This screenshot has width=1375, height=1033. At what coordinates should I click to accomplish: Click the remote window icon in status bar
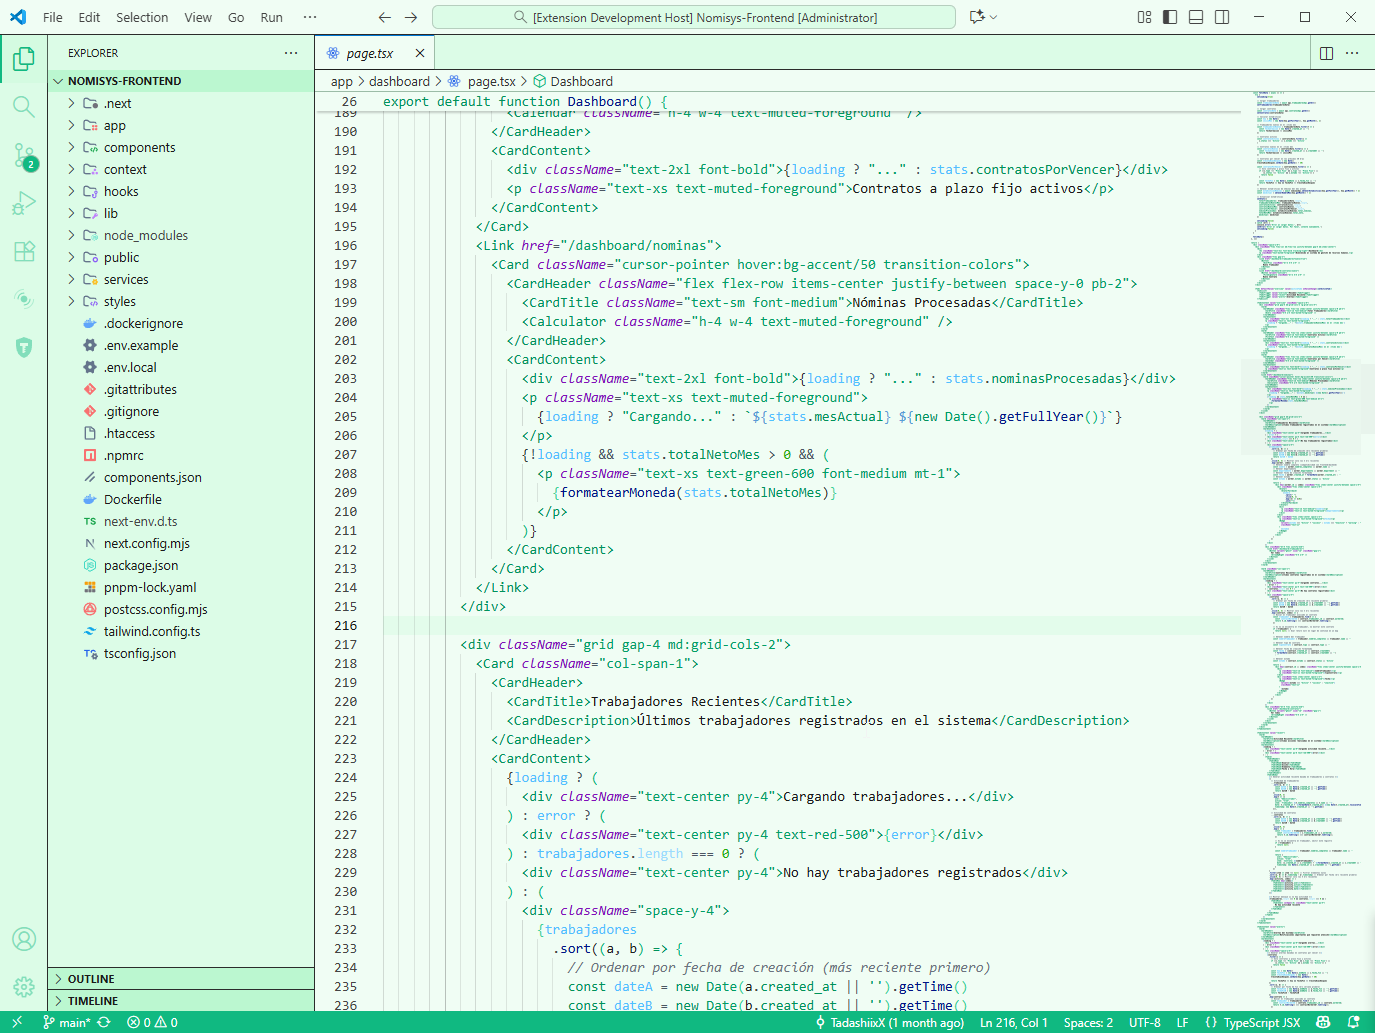tap(17, 1022)
